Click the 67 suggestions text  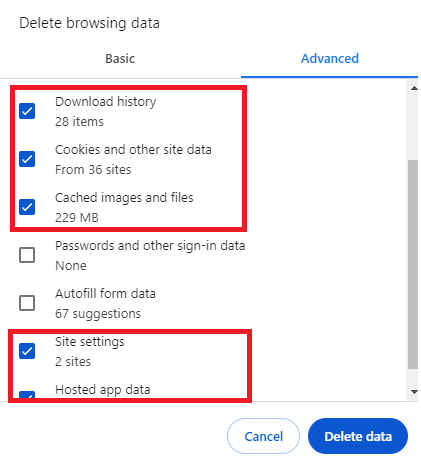tap(98, 314)
